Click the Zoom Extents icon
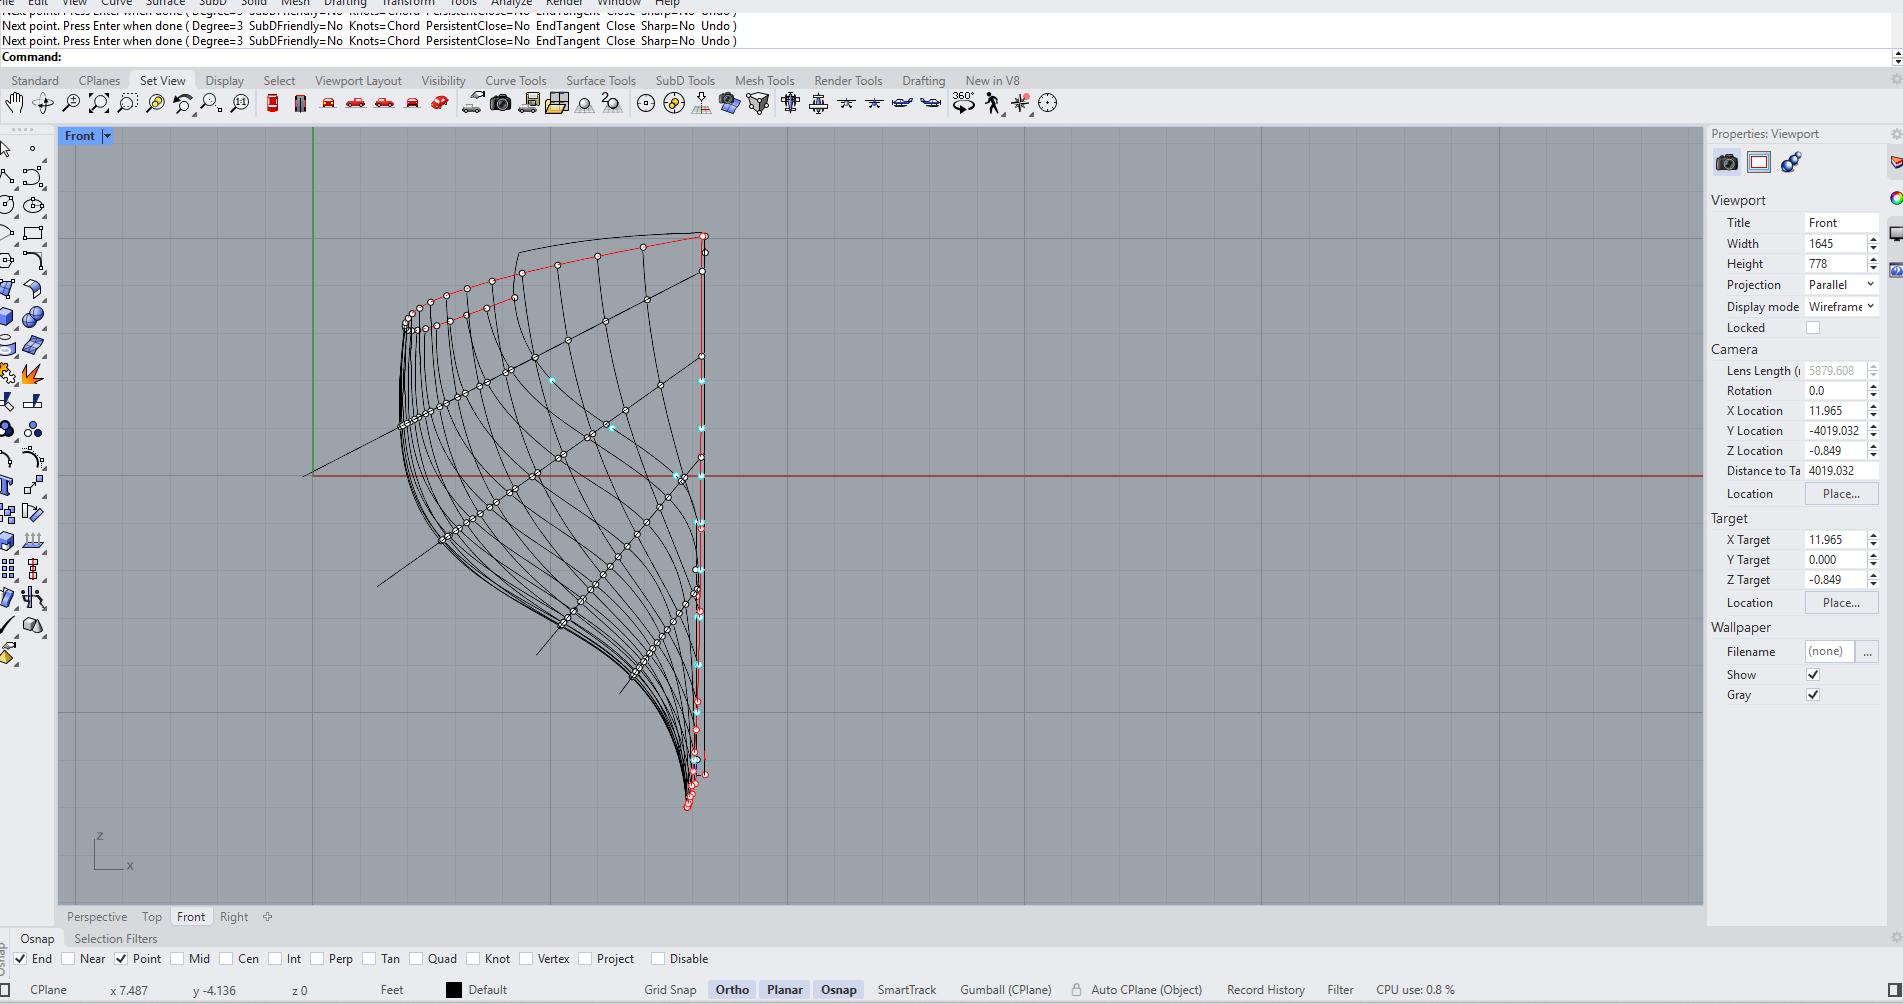The image size is (1903, 1004). point(99,103)
